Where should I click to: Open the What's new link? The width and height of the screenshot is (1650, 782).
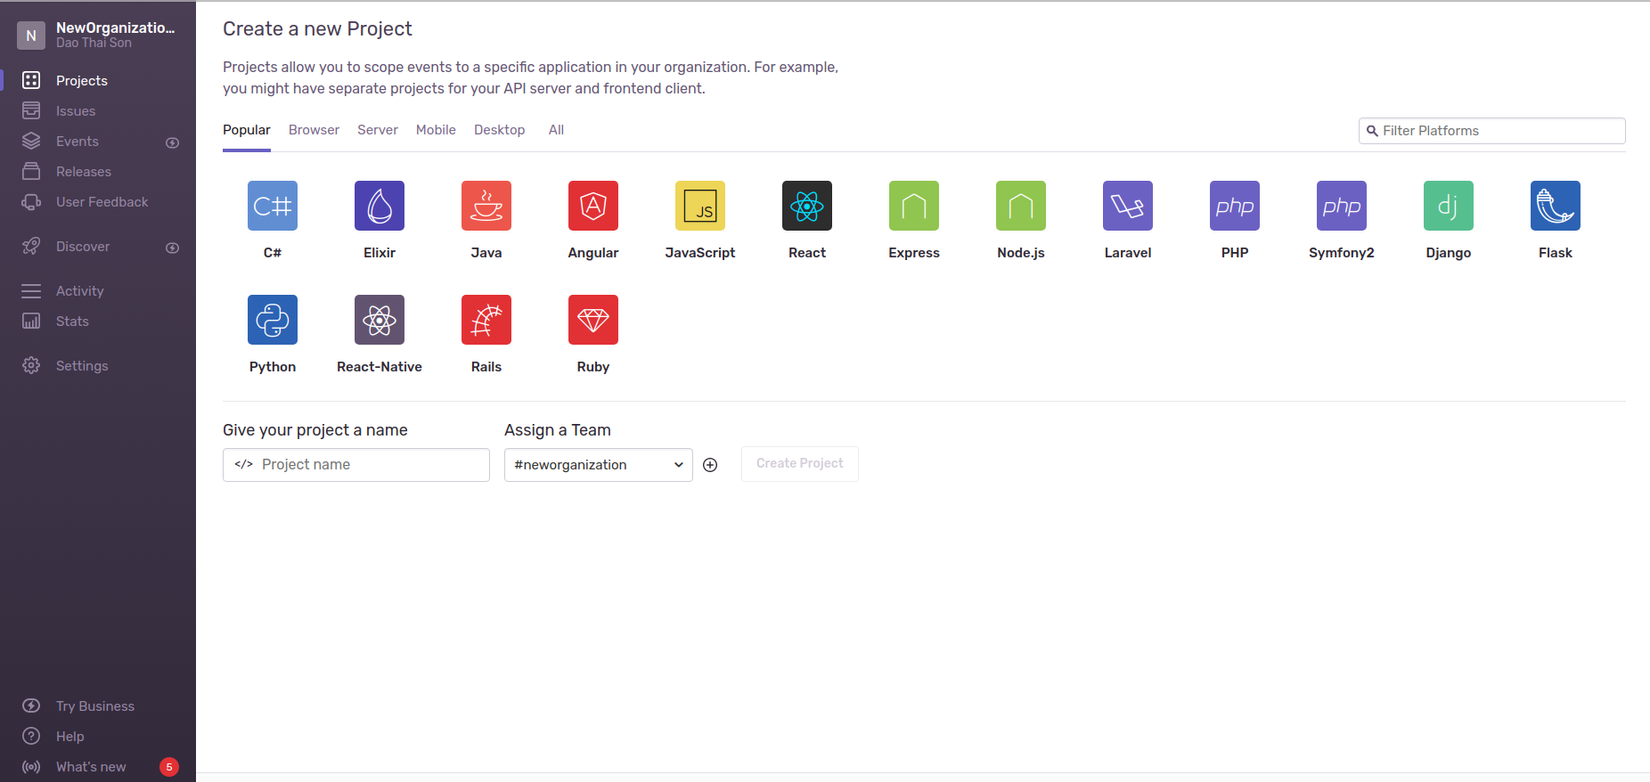[91, 767]
